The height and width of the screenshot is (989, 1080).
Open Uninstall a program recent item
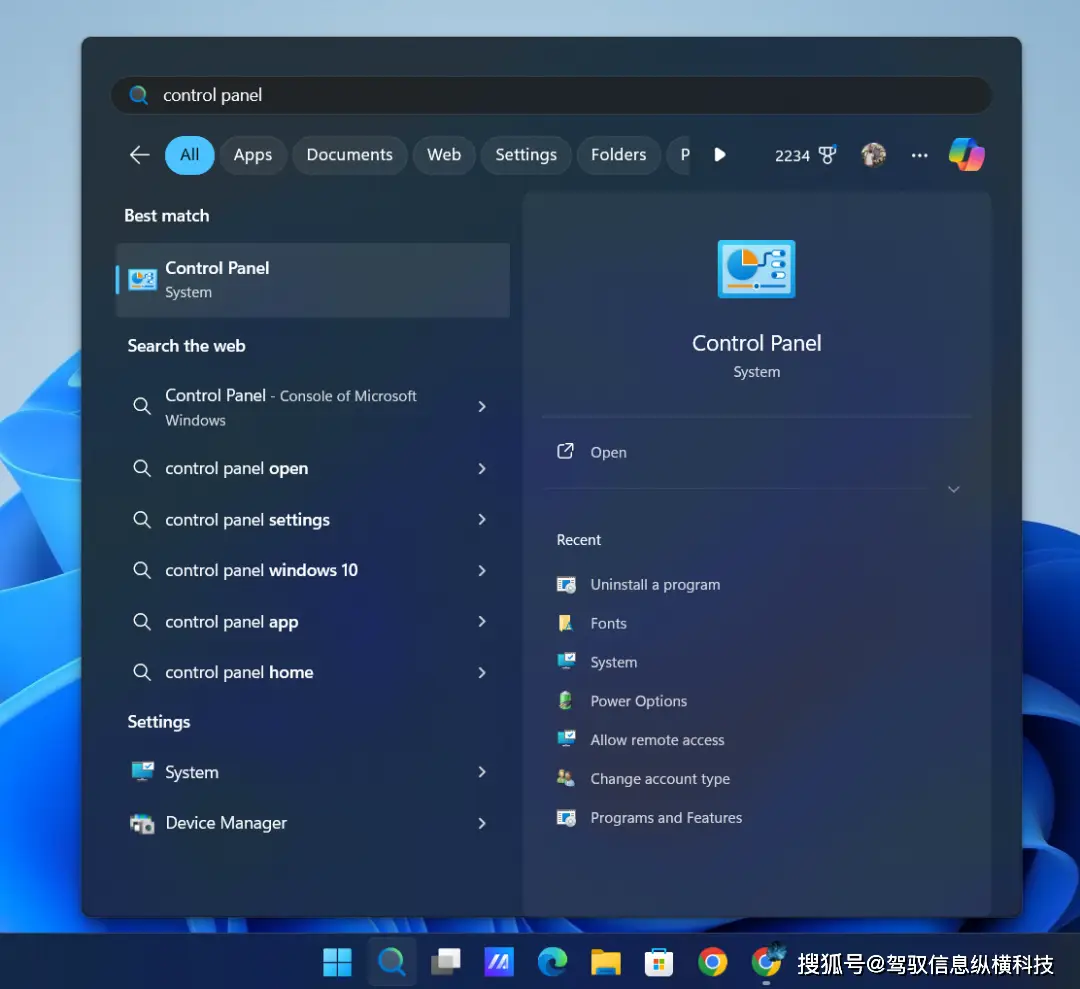pos(655,585)
